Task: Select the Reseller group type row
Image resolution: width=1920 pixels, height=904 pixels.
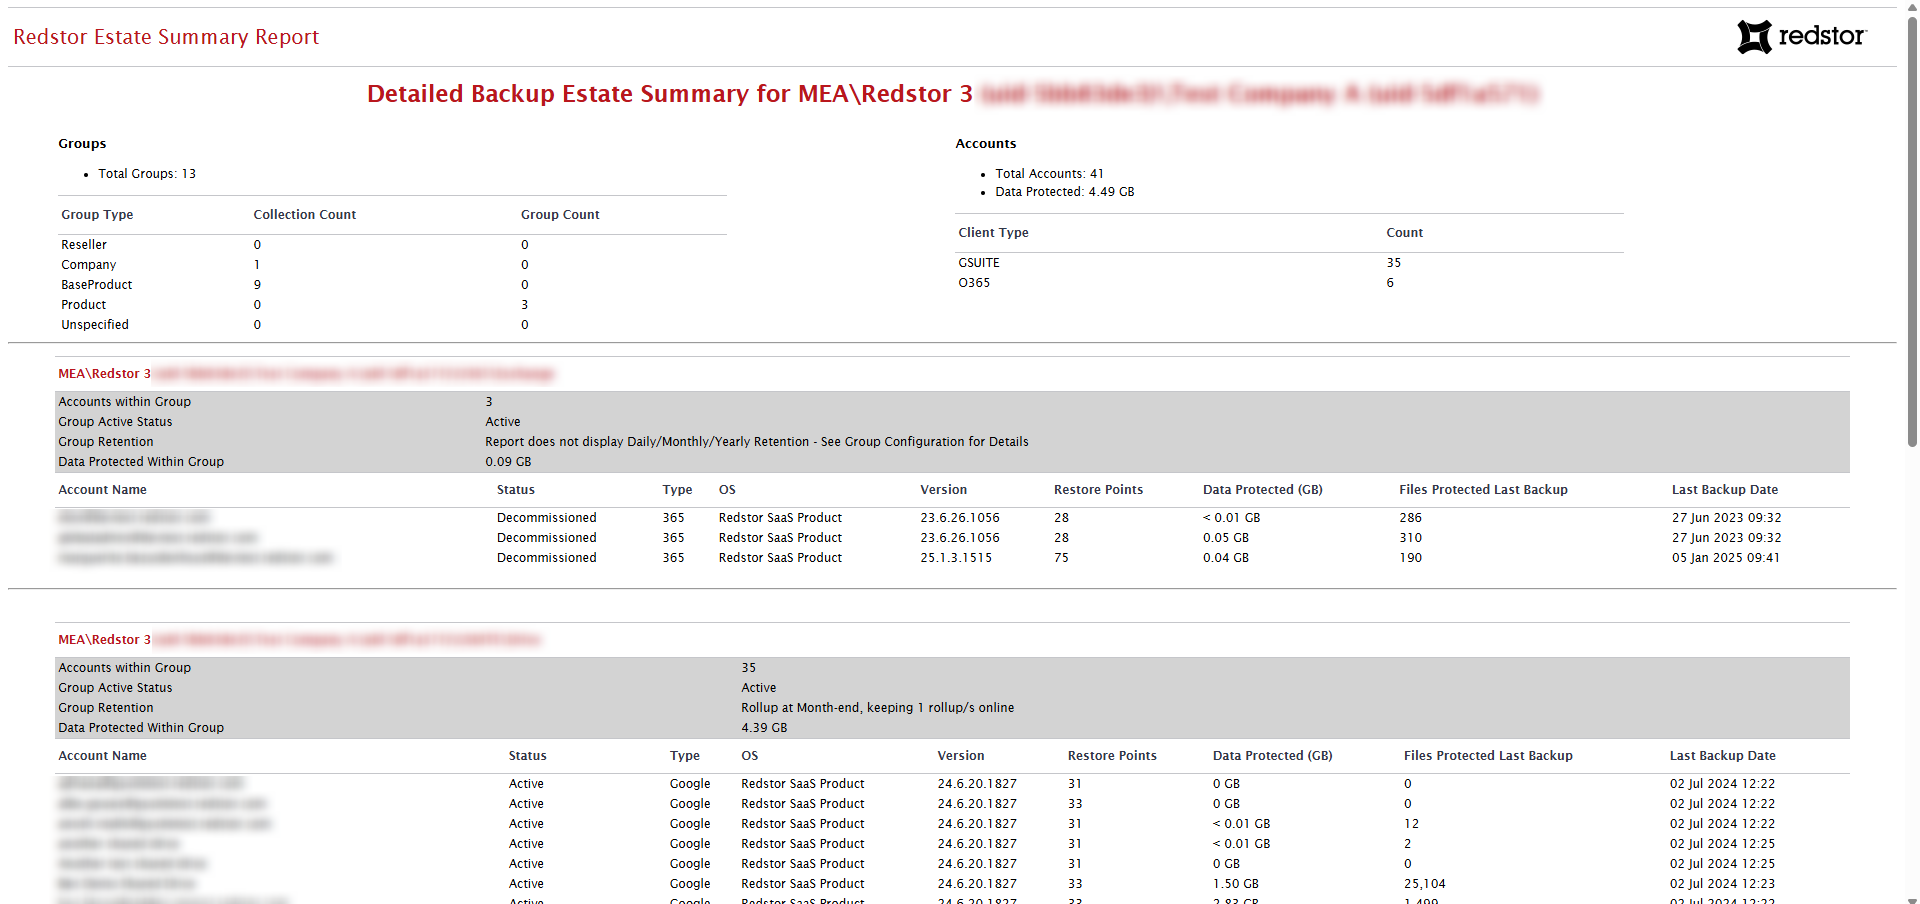Action: coord(392,245)
